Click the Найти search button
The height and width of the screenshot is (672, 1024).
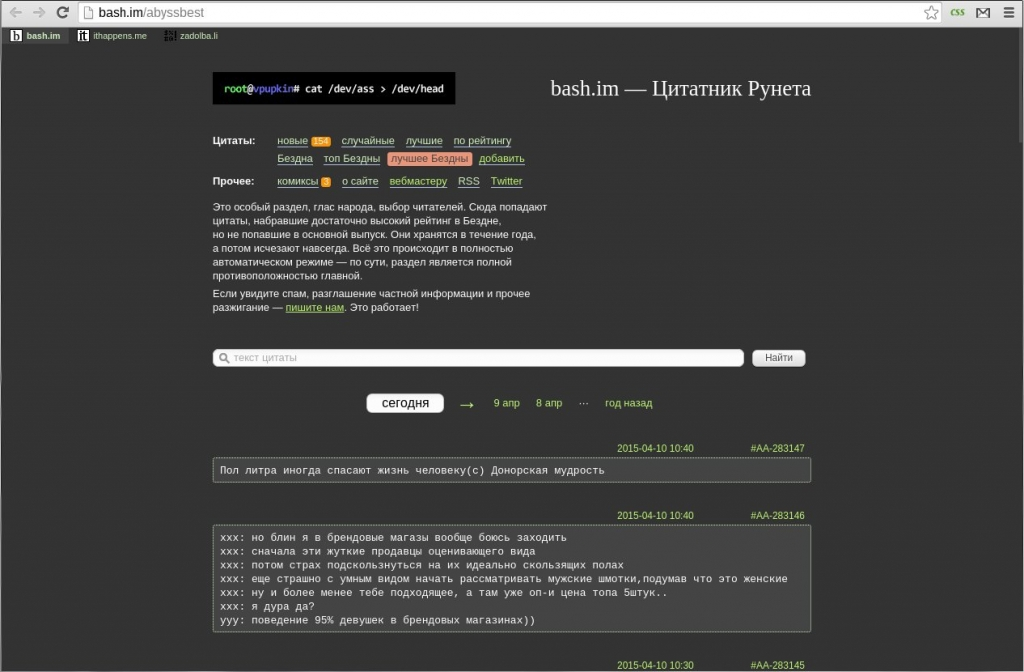(x=778, y=358)
